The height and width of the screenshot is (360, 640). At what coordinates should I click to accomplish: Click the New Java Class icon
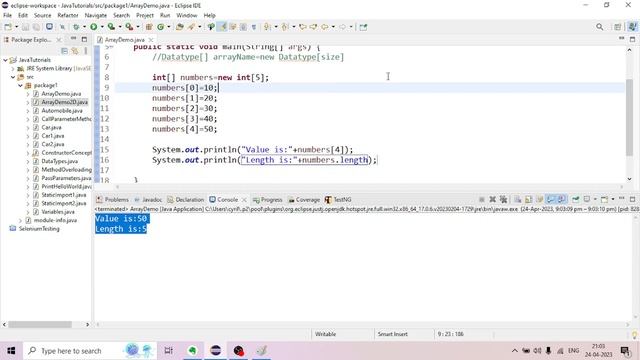coord(160,27)
